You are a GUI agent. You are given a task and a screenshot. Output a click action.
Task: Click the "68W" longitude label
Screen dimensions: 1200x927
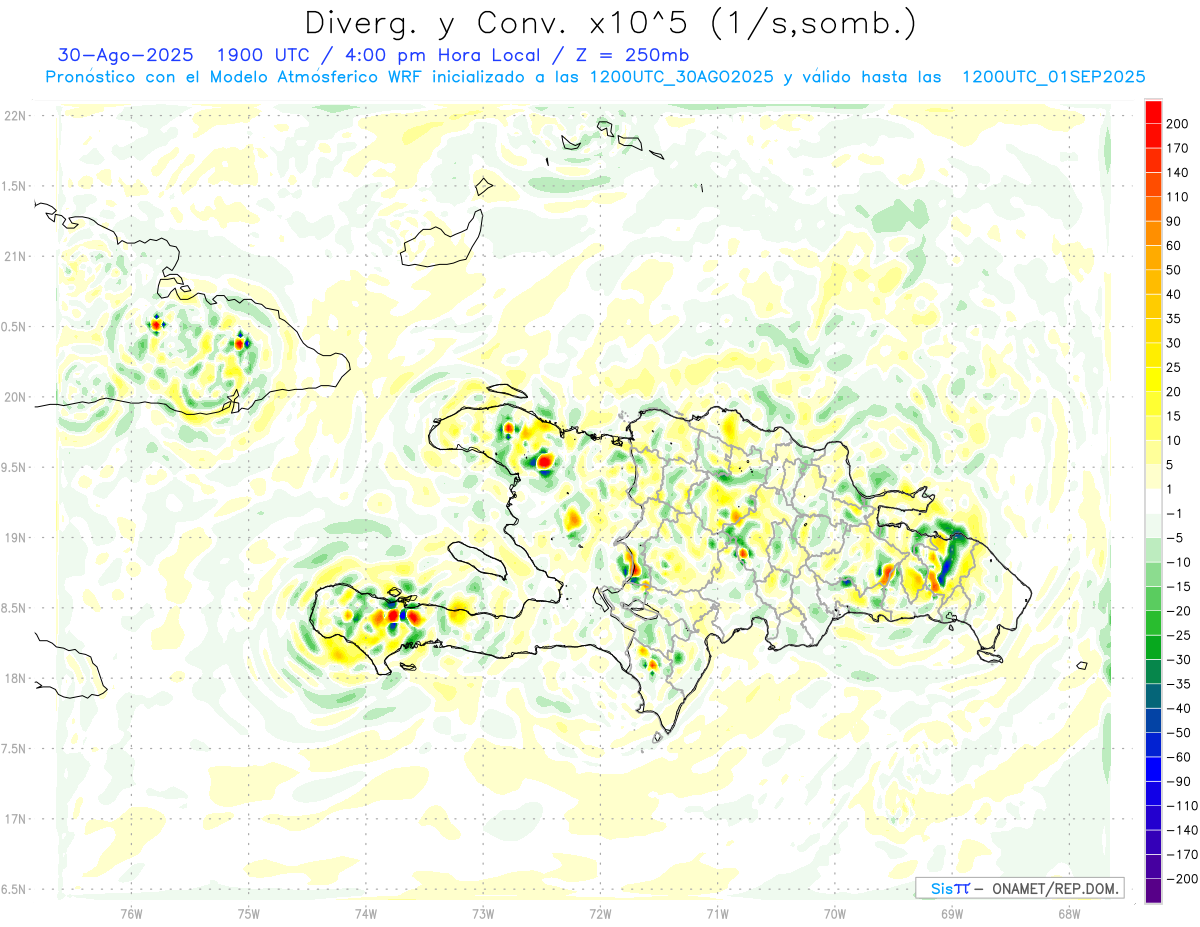(1069, 913)
